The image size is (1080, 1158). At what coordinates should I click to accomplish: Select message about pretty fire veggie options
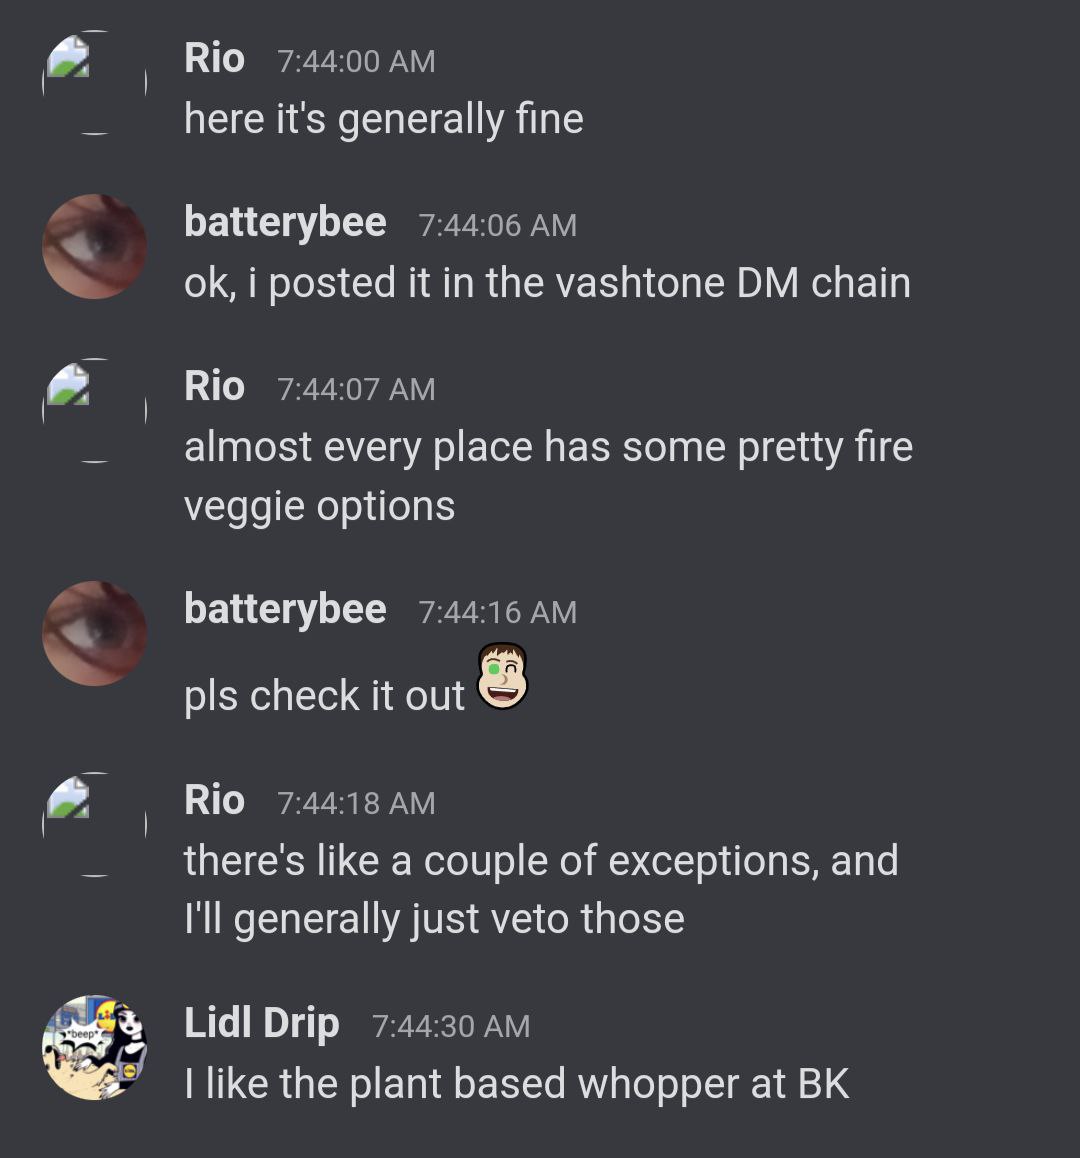pos(548,476)
